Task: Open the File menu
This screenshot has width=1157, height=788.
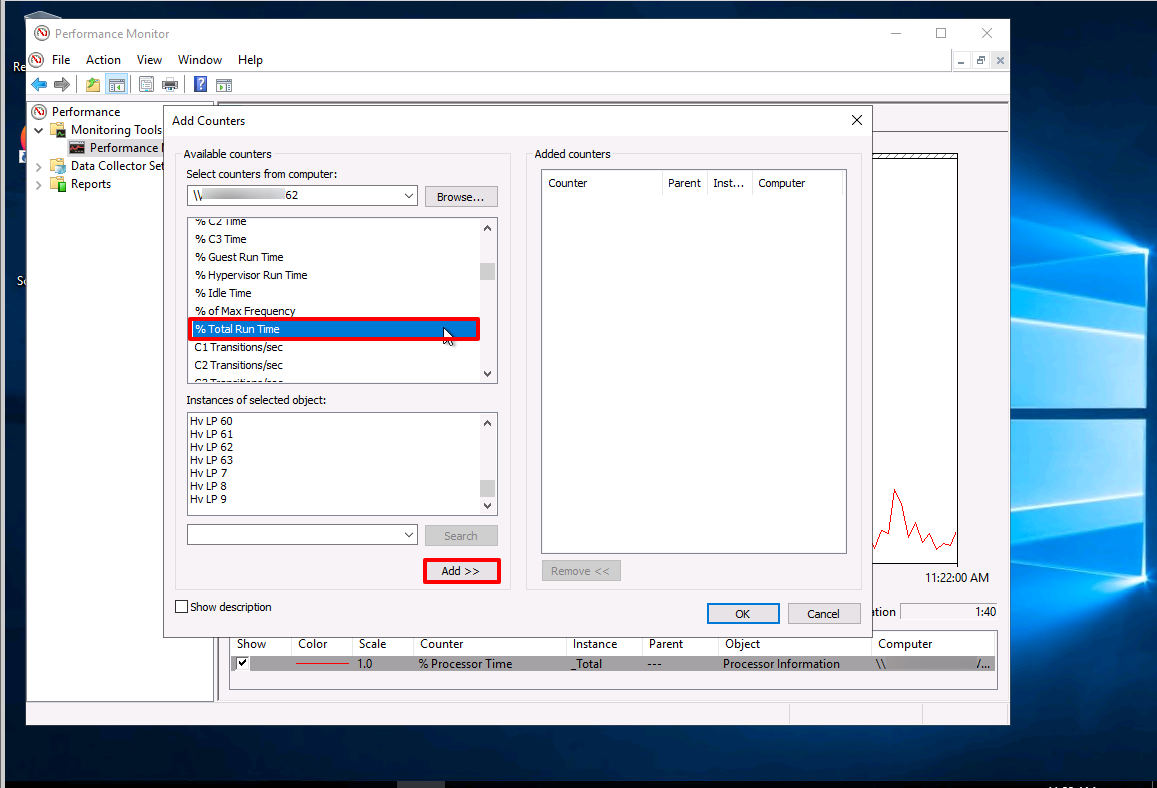Action: point(61,60)
